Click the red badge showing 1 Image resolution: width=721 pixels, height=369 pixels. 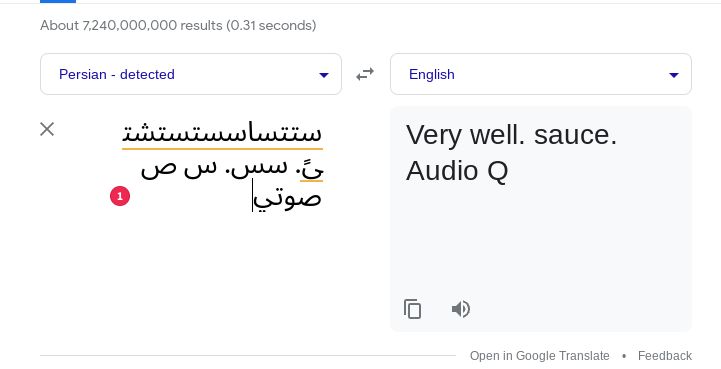[x=120, y=196]
